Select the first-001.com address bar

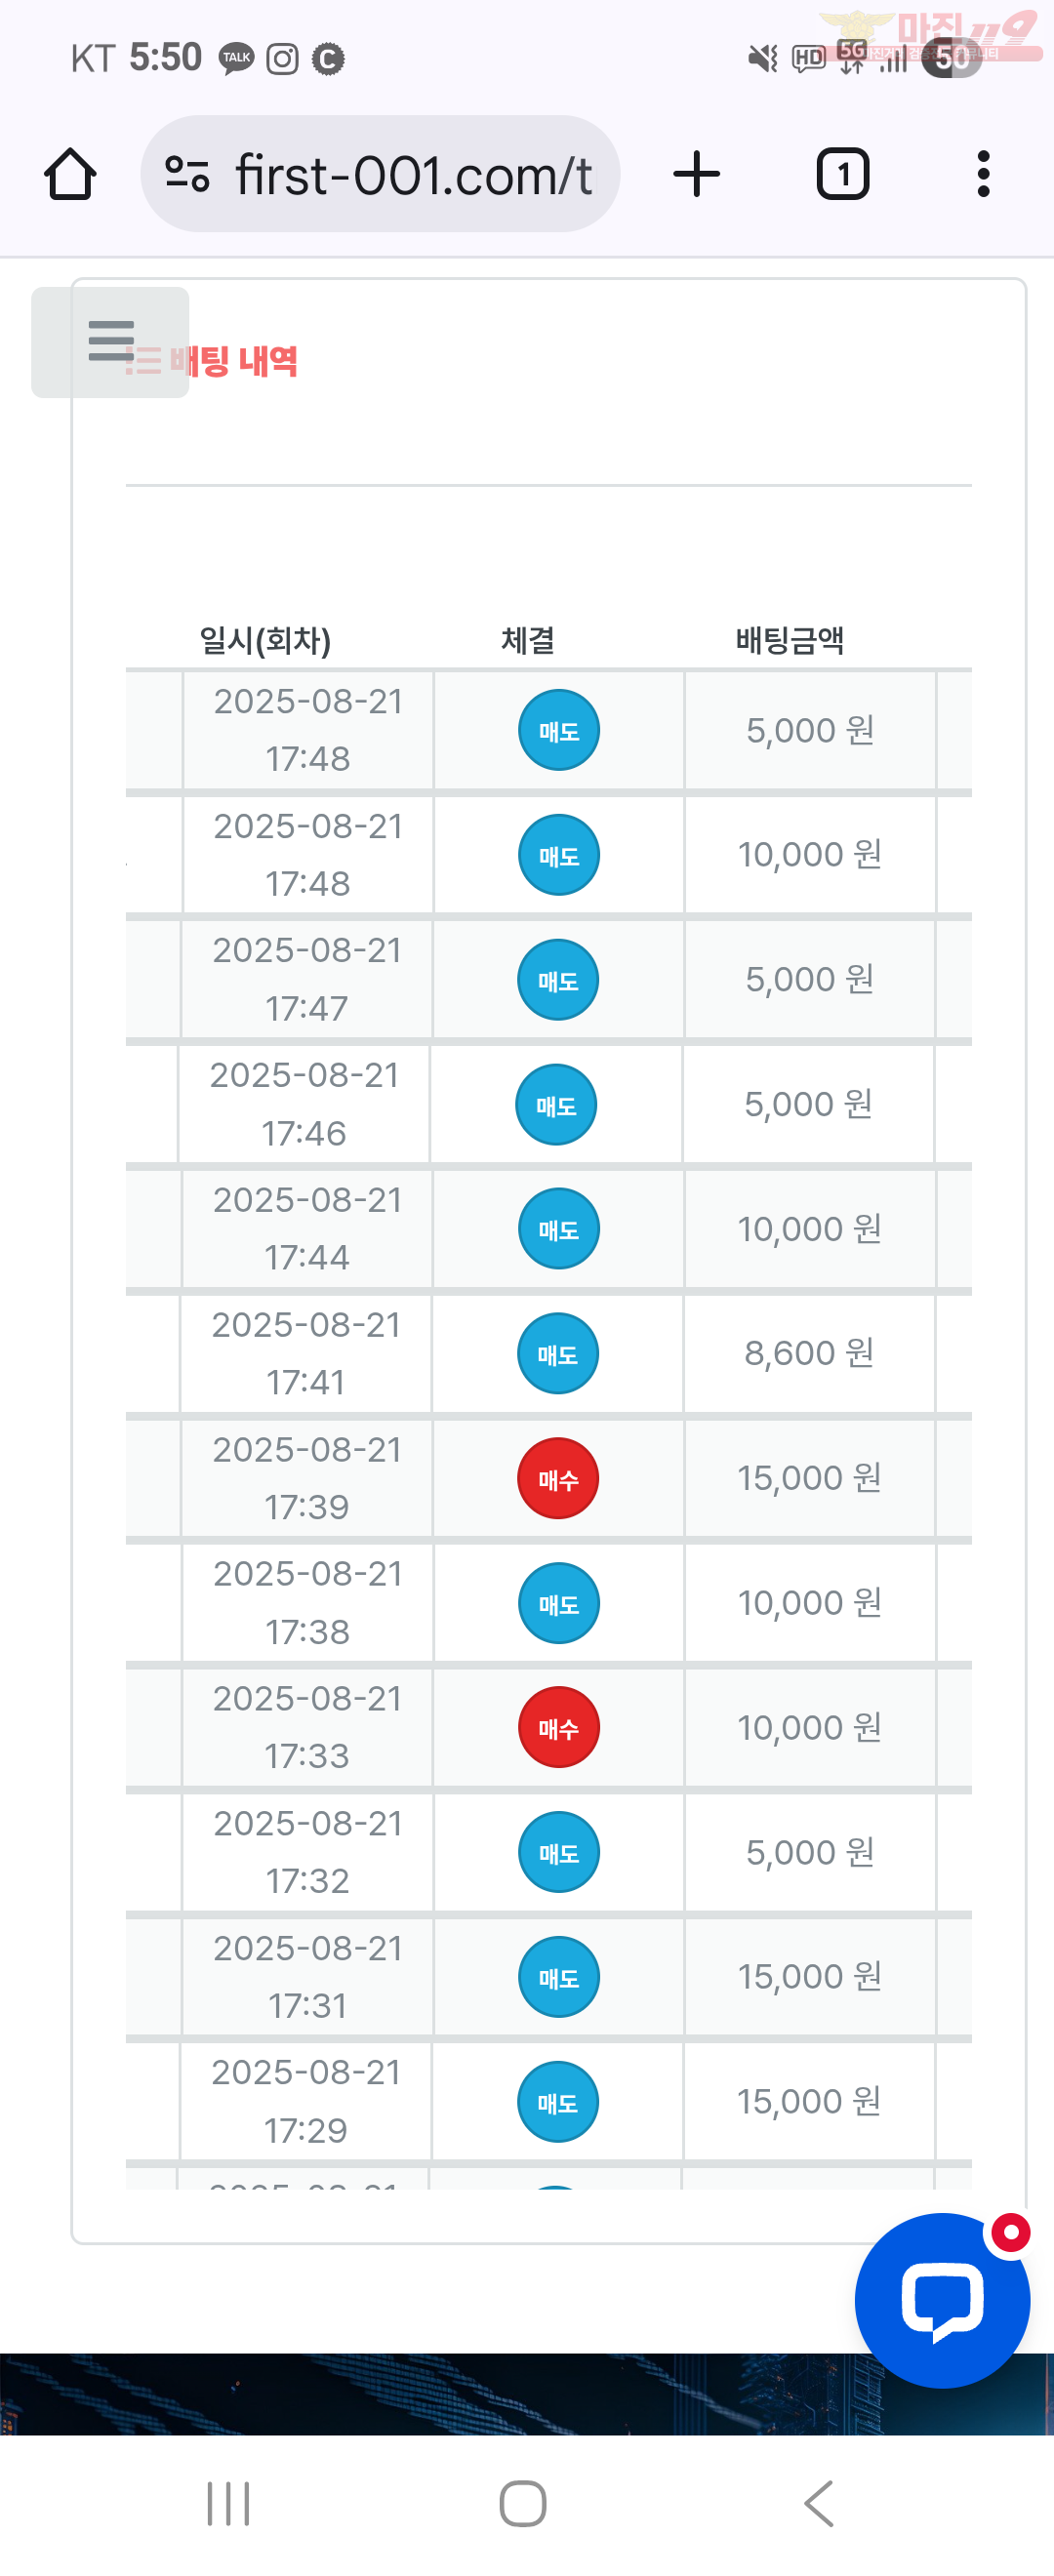coord(380,174)
